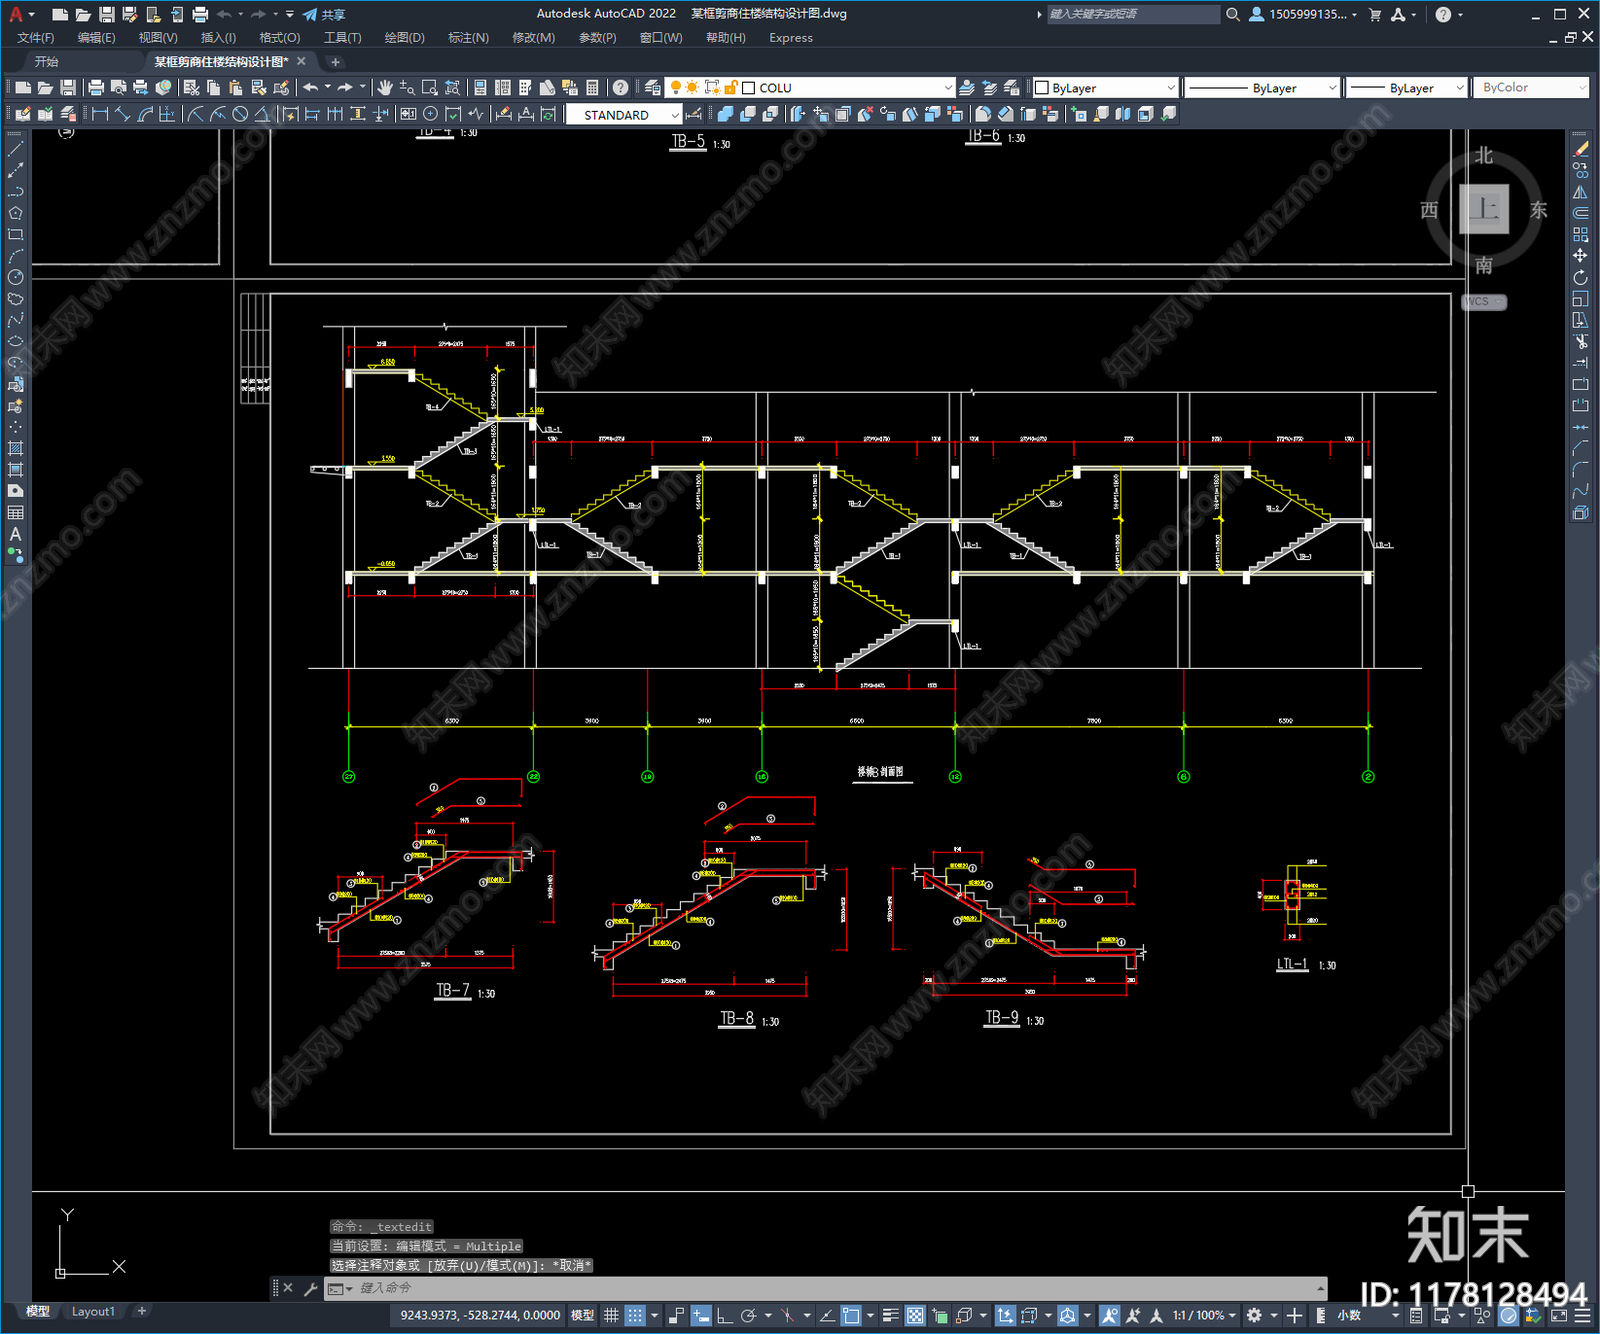
Task: Open the 编辑(E) menu
Action: tap(97, 38)
